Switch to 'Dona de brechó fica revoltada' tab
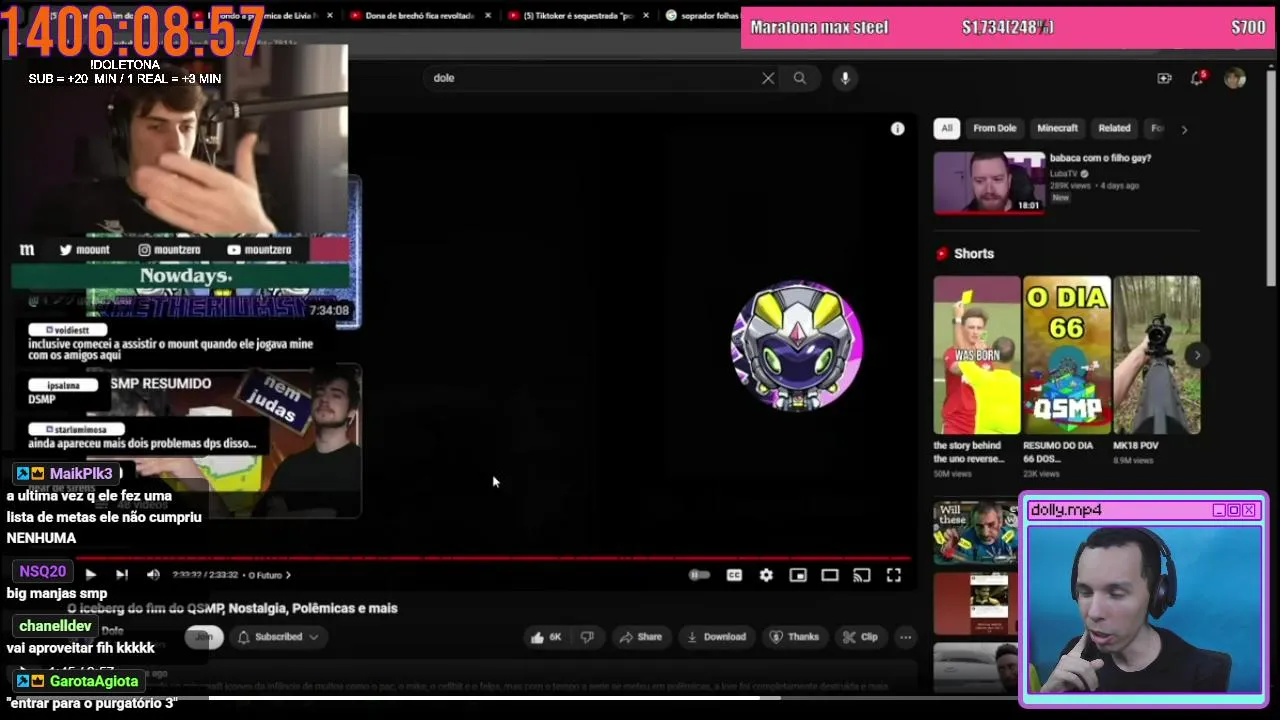Image resolution: width=1280 pixels, height=720 pixels. 419,16
